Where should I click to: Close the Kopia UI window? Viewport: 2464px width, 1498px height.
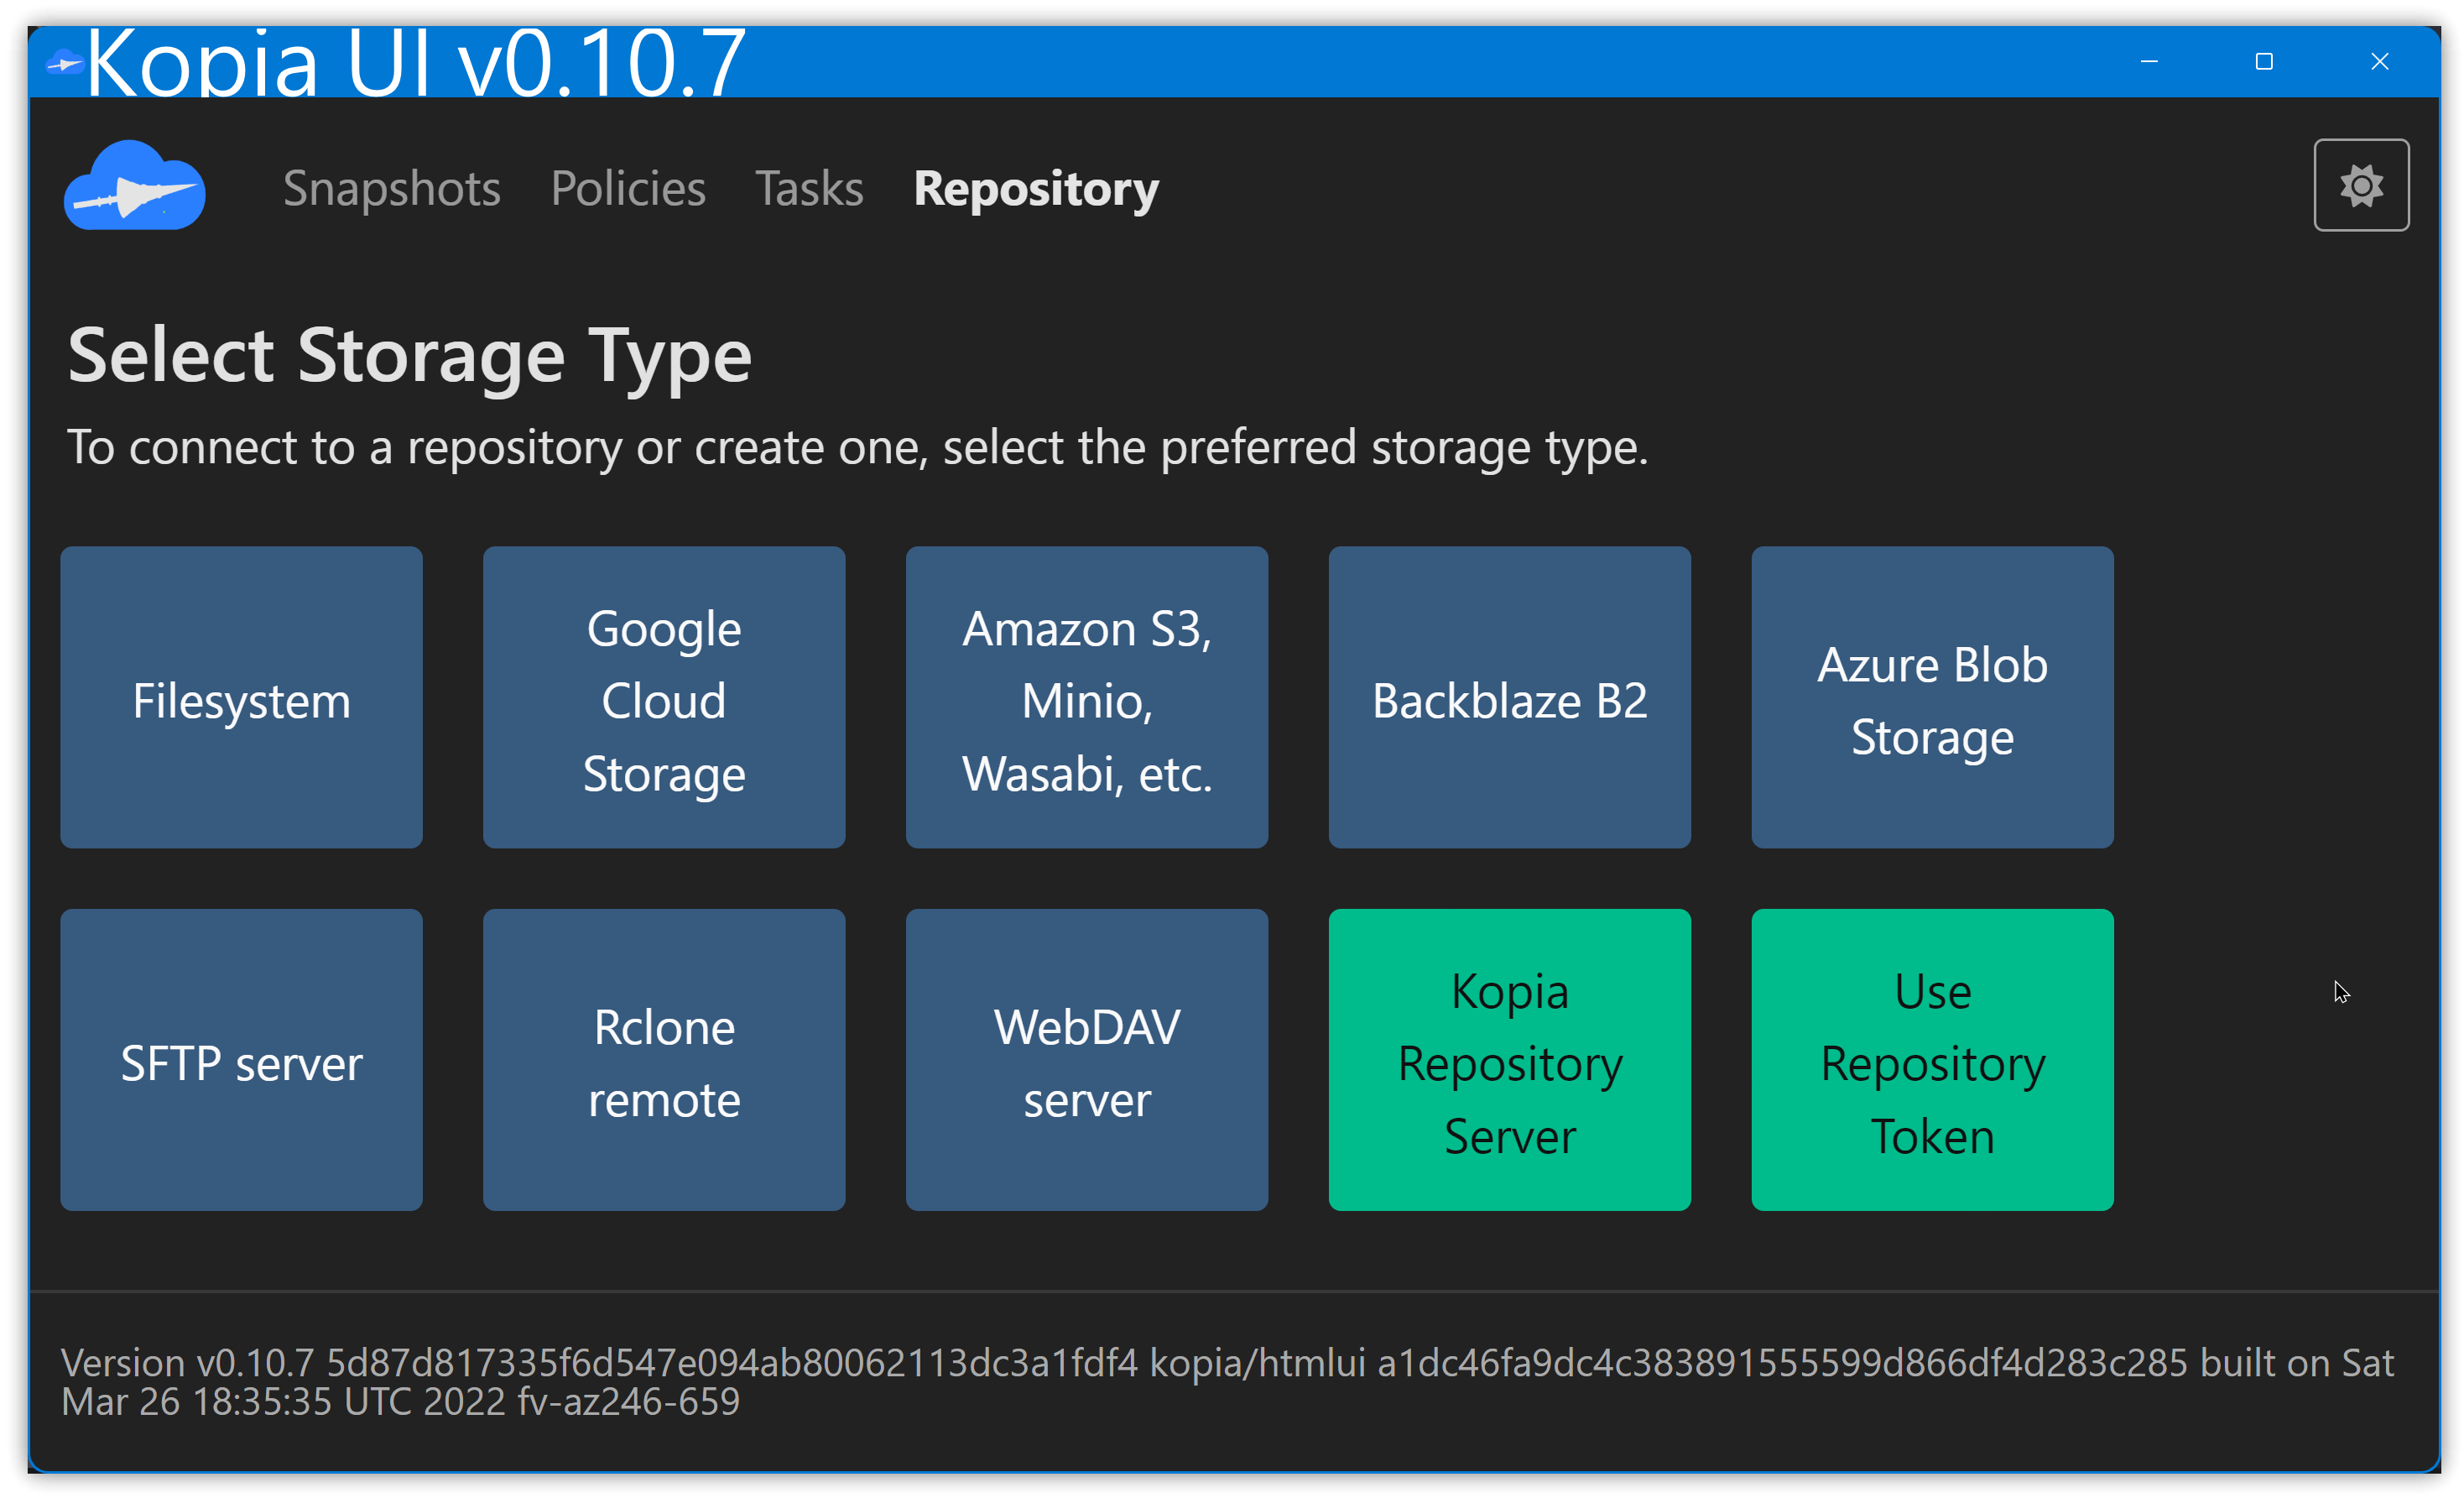[2379, 62]
